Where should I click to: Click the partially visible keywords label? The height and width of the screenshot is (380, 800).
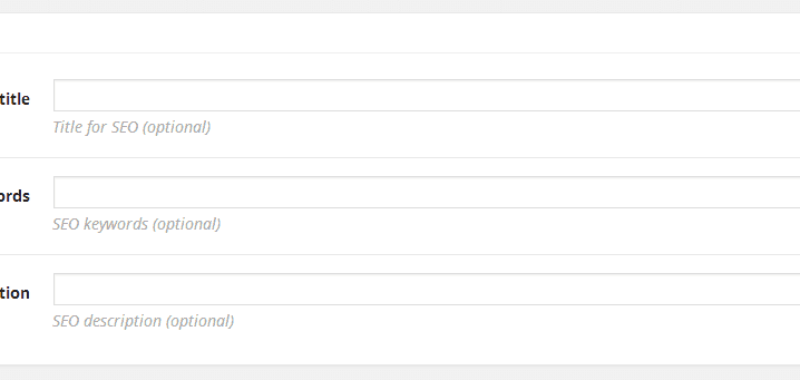[14, 196]
